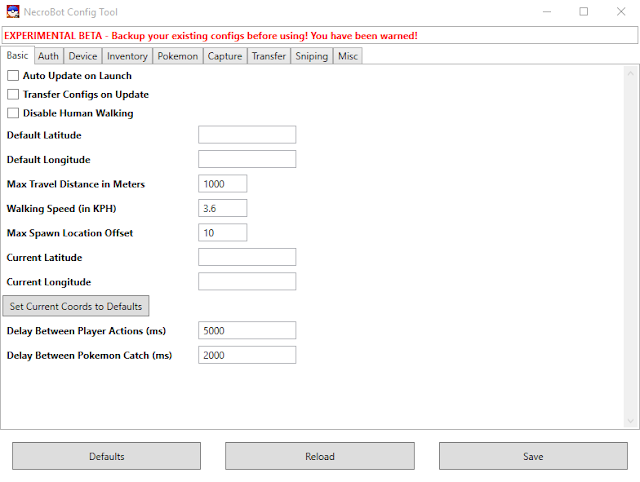This screenshot has width=640, height=482.
Task: Open the Transfer tab
Action: tap(269, 56)
